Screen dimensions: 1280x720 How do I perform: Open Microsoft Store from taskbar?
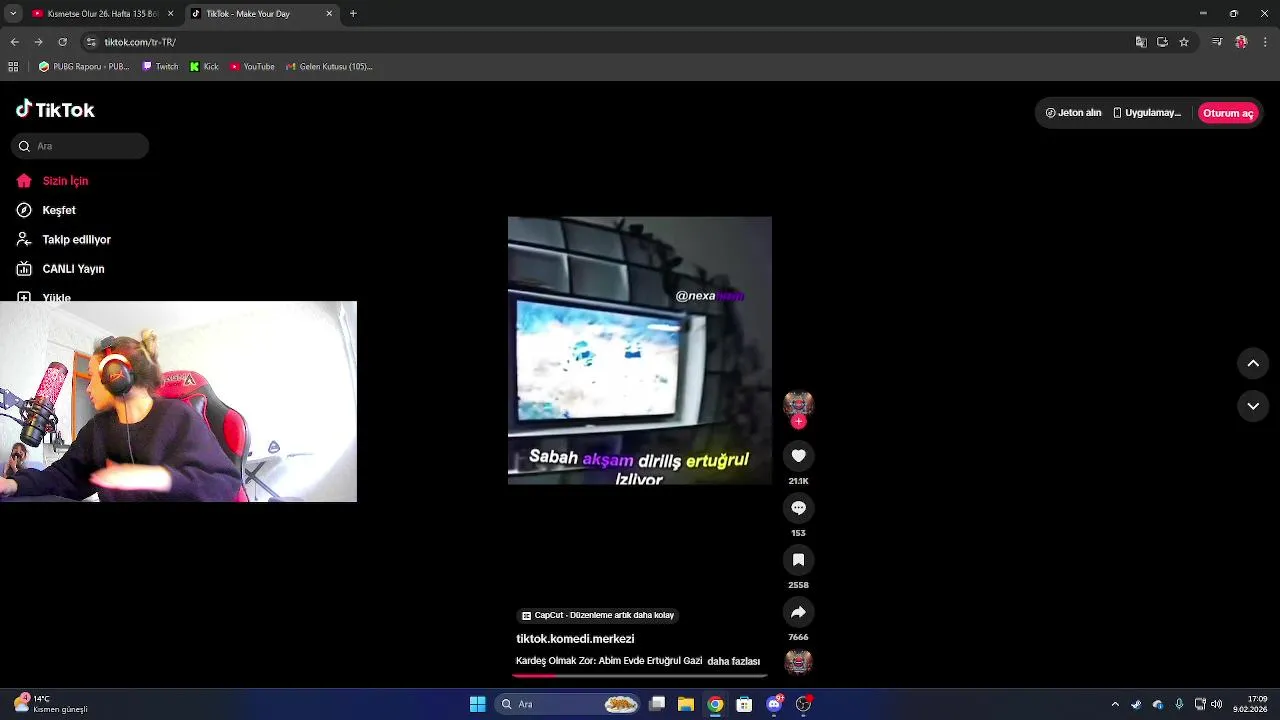coord(744,704)
